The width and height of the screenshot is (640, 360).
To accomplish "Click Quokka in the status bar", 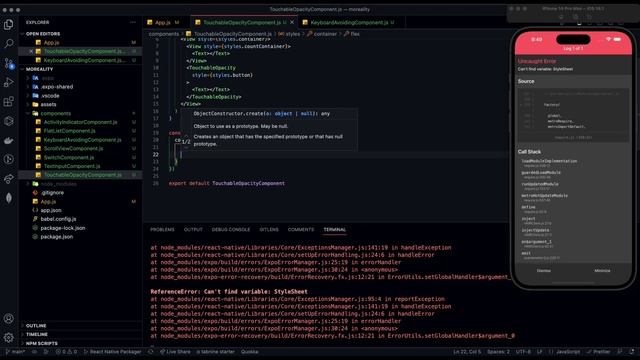I will click(249, 352).
